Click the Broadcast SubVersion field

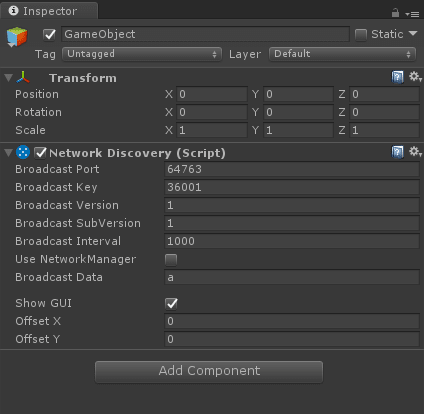tap(292, 223)
